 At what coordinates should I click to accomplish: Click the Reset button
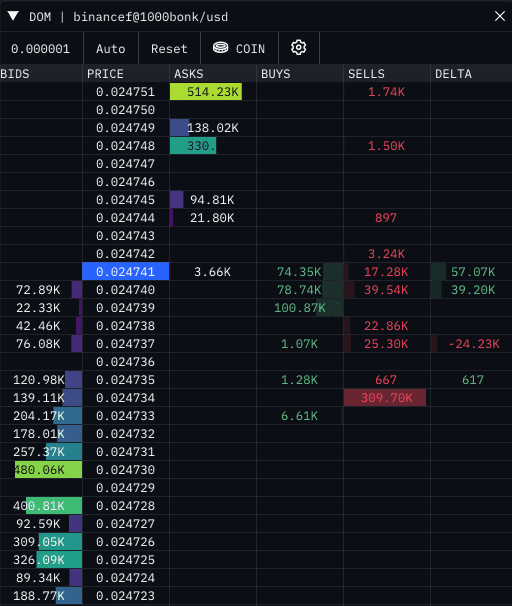point(169,49)
